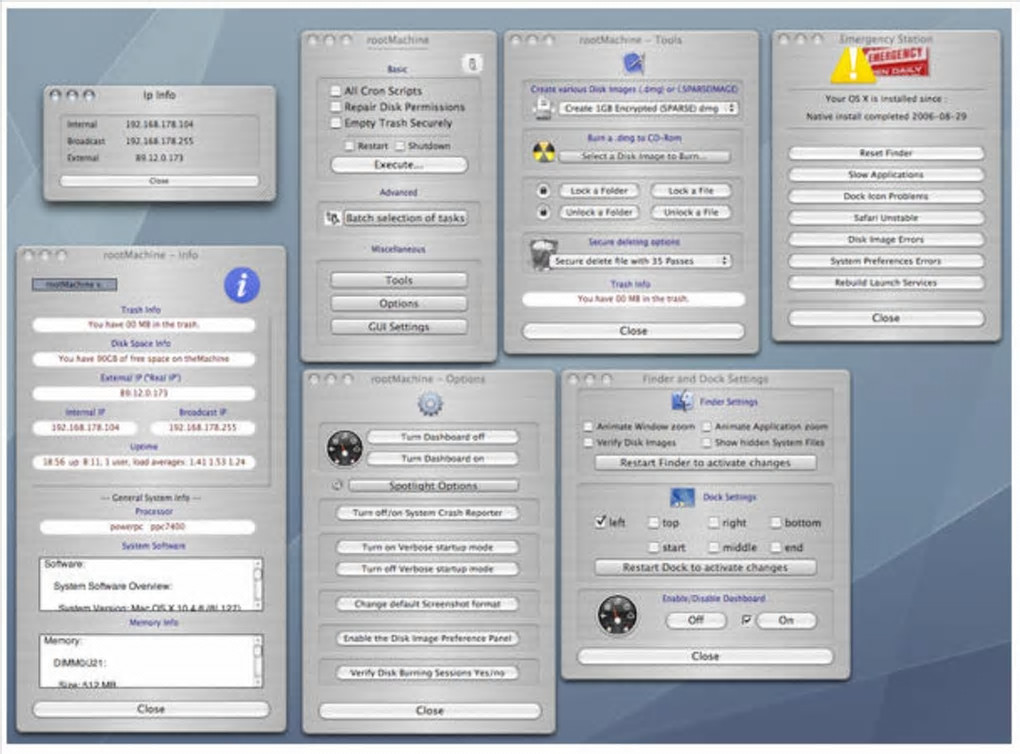Screen dimensions: 1020x754
Task: Click the Dashboard Off button
Action: (x=695, y=620)
